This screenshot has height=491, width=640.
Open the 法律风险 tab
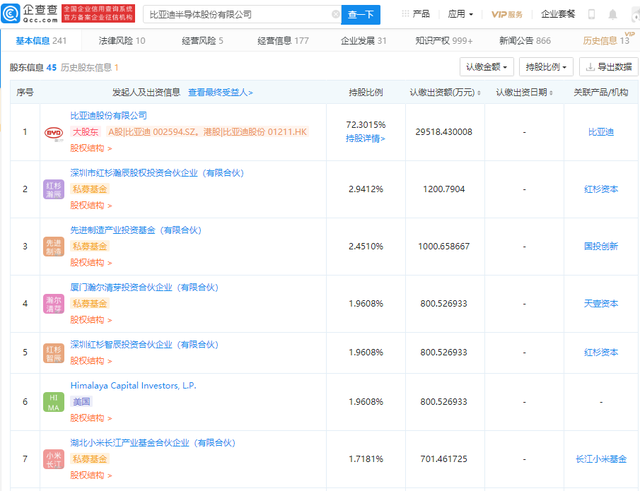[x=122, y=41]
